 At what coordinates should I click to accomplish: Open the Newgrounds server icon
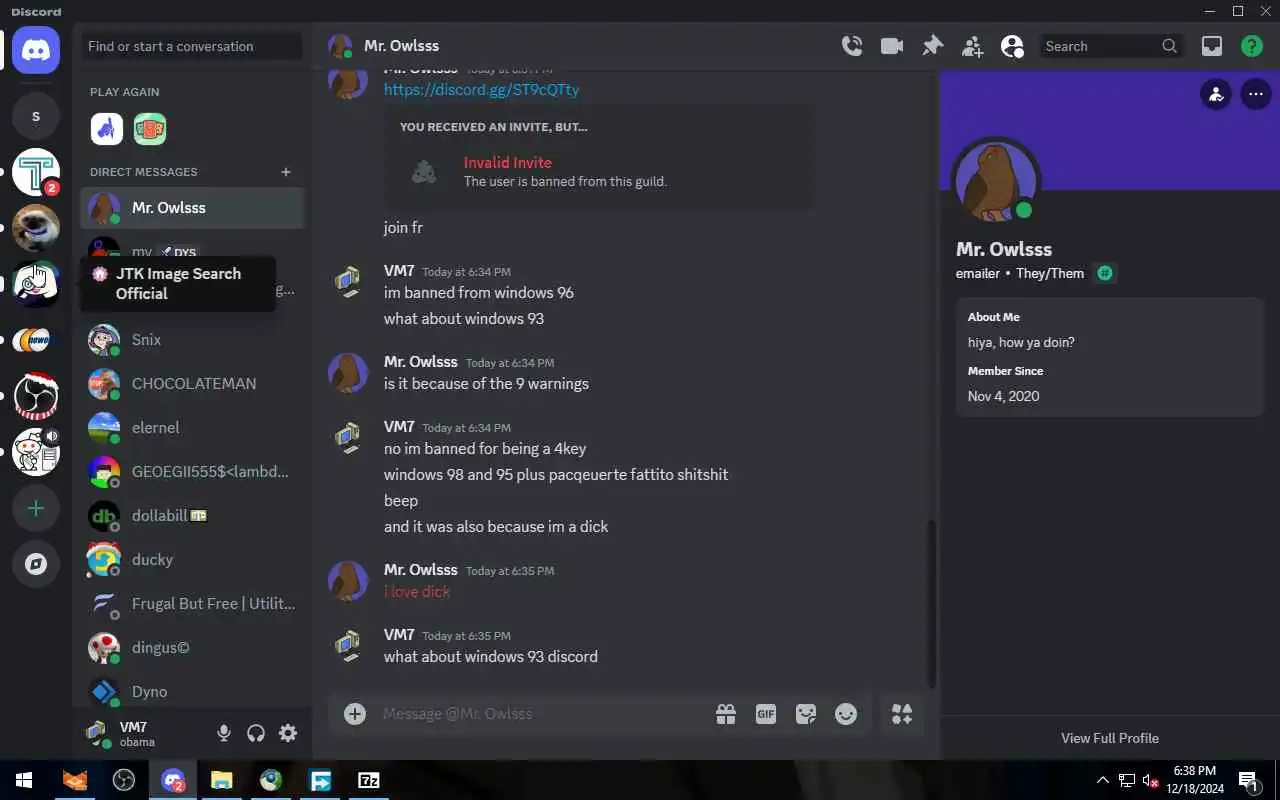point(36,341)
